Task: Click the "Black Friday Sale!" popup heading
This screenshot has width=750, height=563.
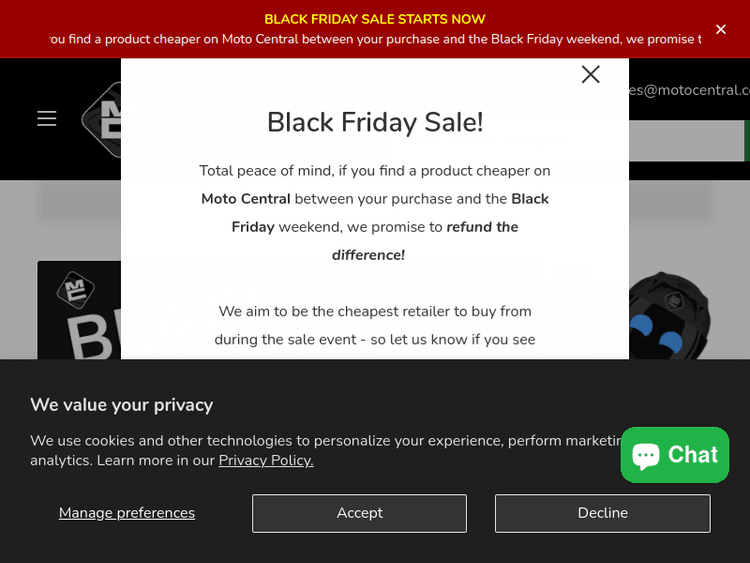Action: [x=375, y=122]
